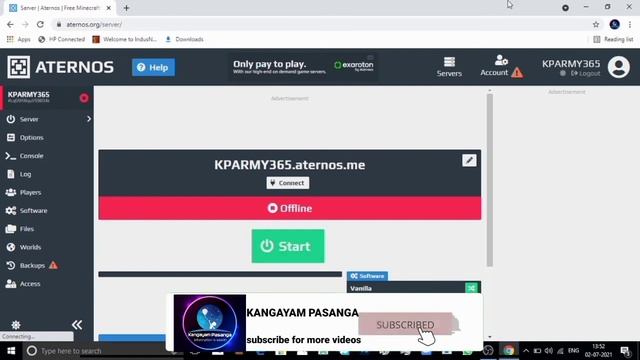
Task: Open Apps bookmark shortcut
Action: click(18, 39)
